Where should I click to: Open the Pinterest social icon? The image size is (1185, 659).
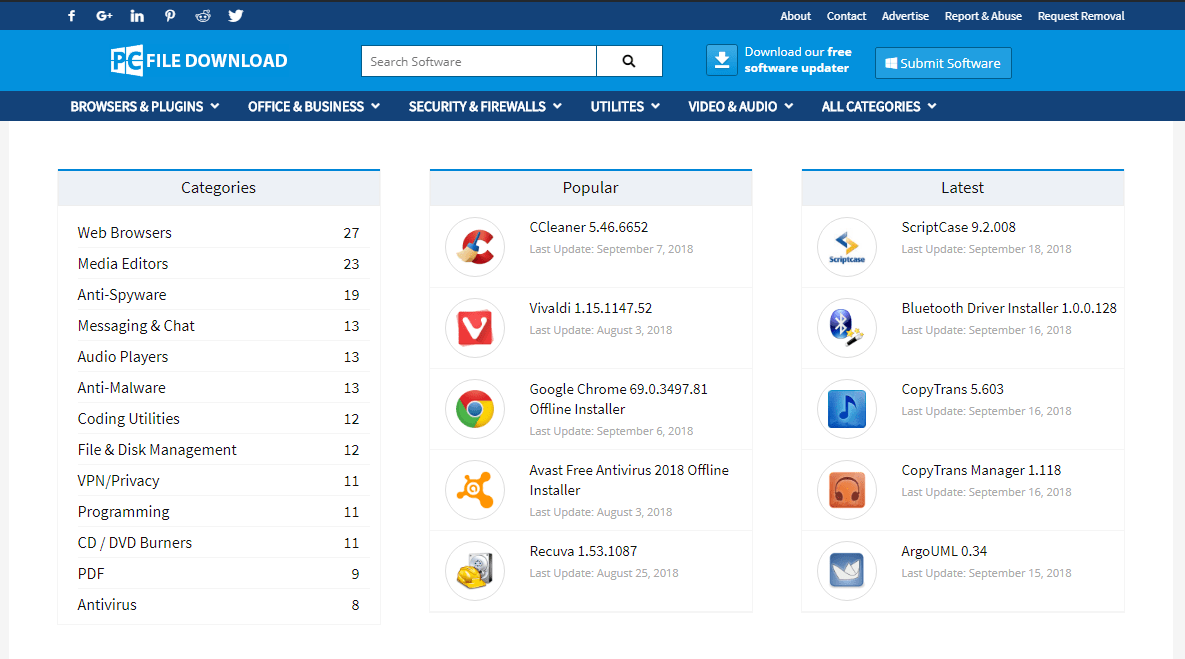click(170, 16)
